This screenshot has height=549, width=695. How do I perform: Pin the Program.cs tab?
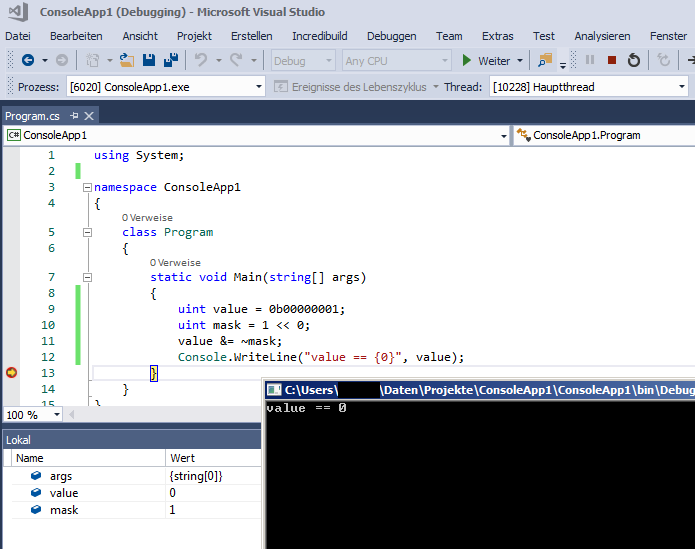tap(74, 116)
